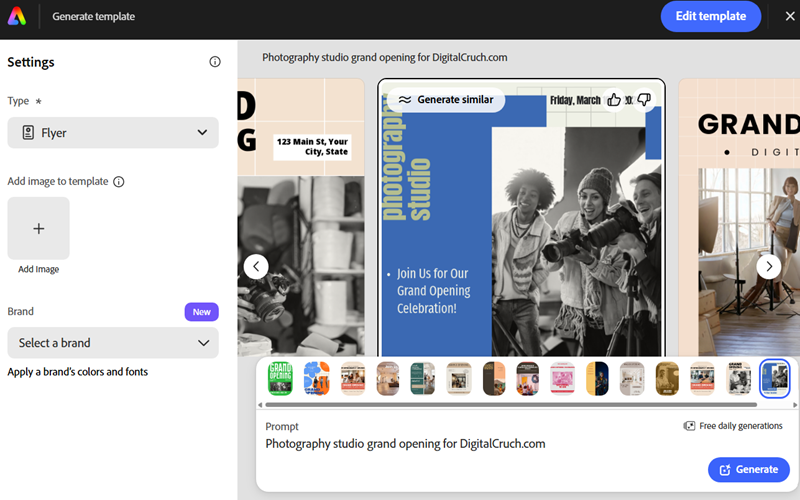The width and height of the screenshot is (800, 500).
Task: Click the blue photography studio flyer preview
Action: click(521, 219)
